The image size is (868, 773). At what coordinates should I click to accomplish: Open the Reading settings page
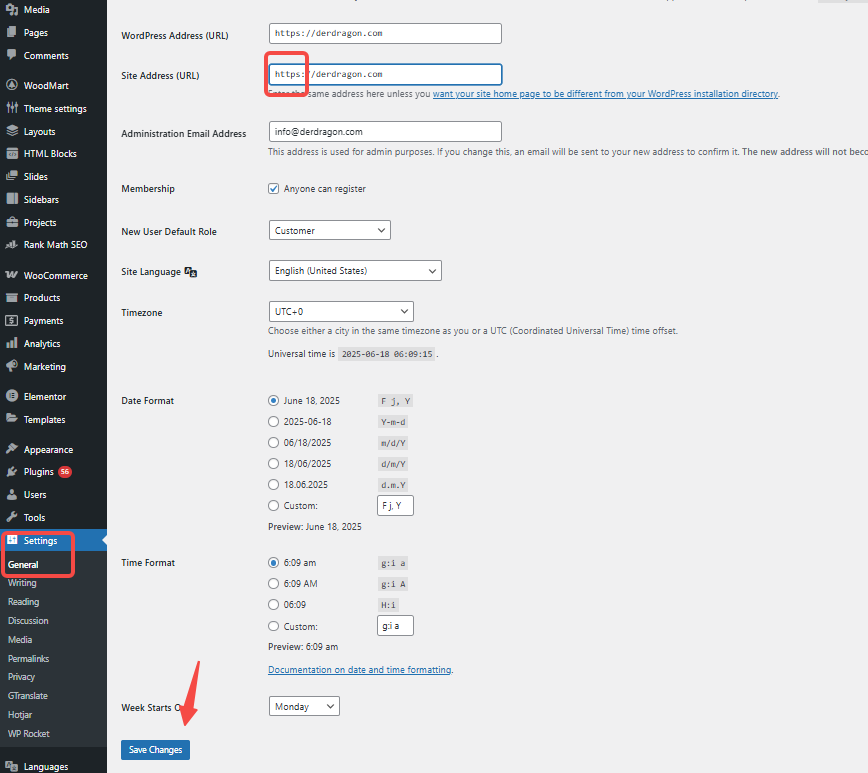23,601
